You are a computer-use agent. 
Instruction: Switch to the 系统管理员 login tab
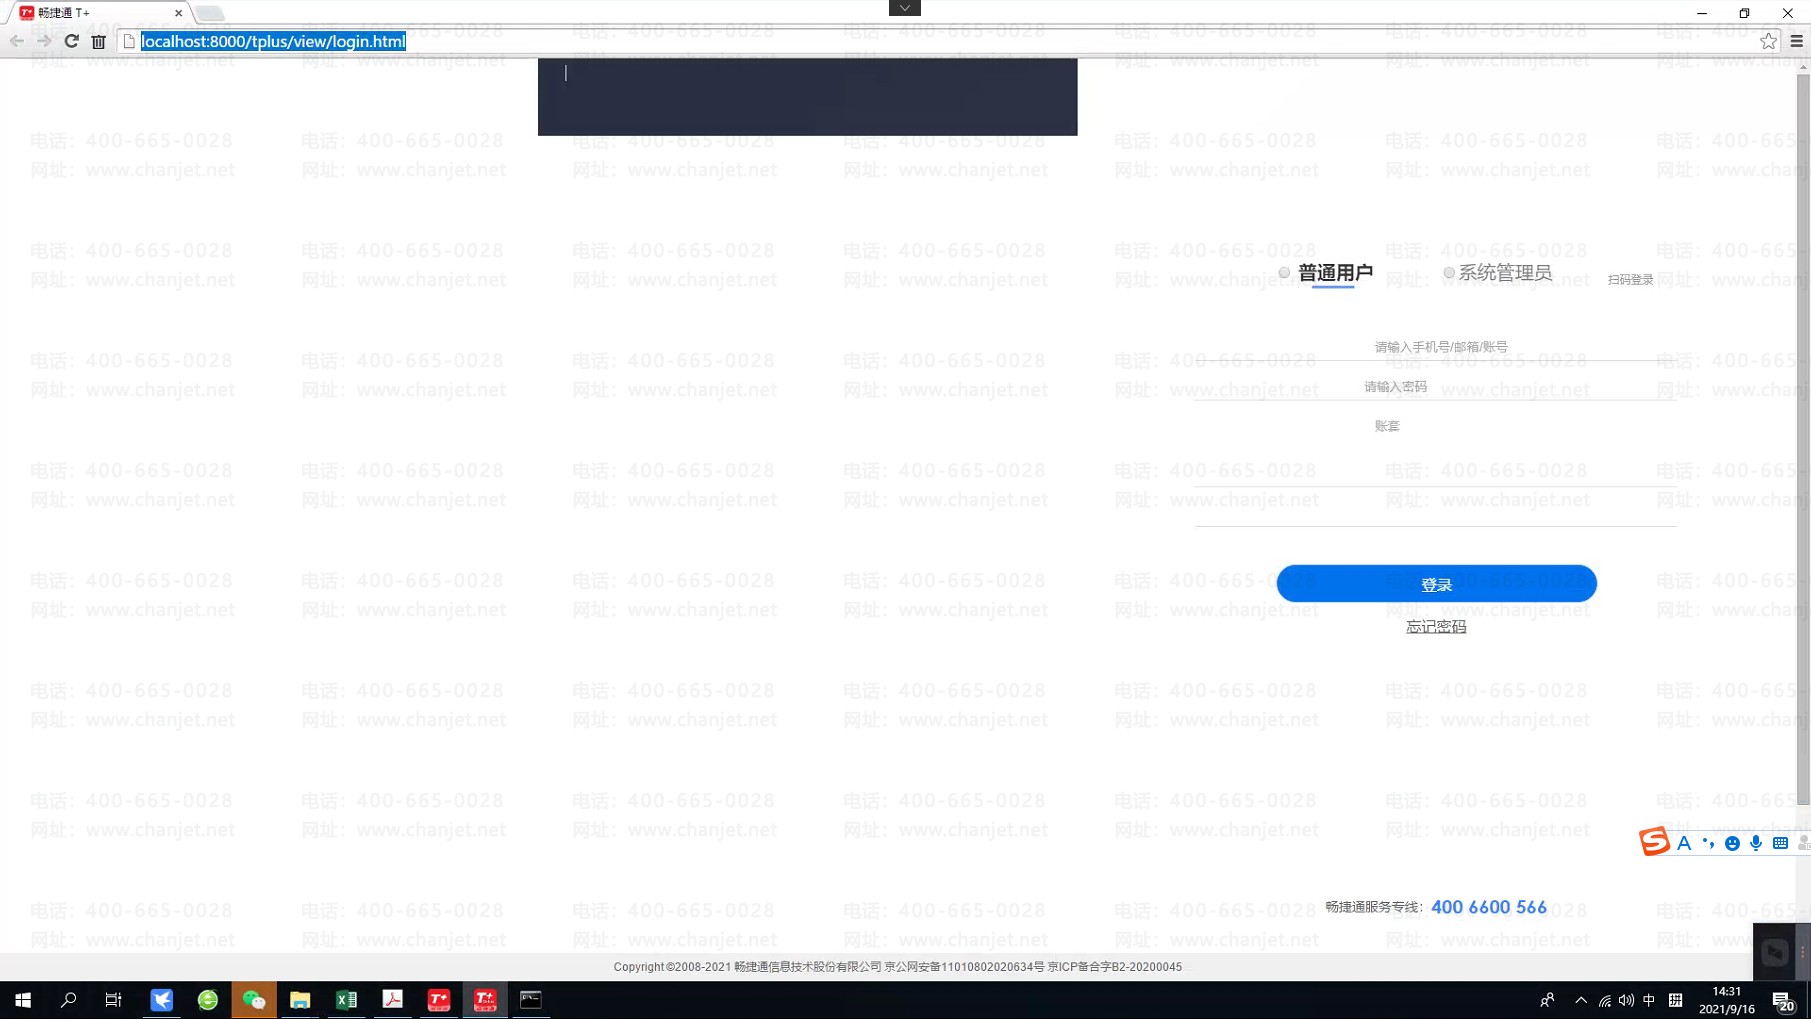tap(1505, 272)
